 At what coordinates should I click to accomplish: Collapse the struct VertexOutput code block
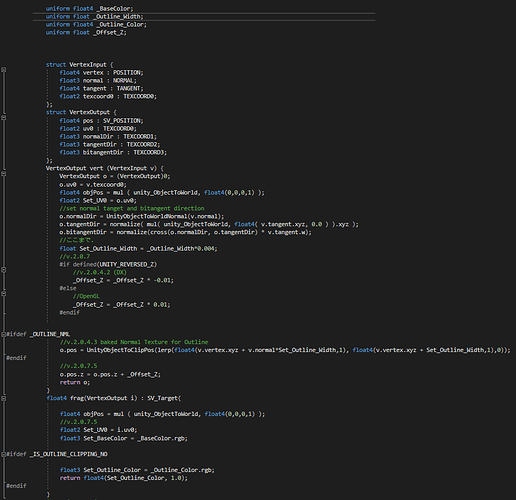[3, 118]
